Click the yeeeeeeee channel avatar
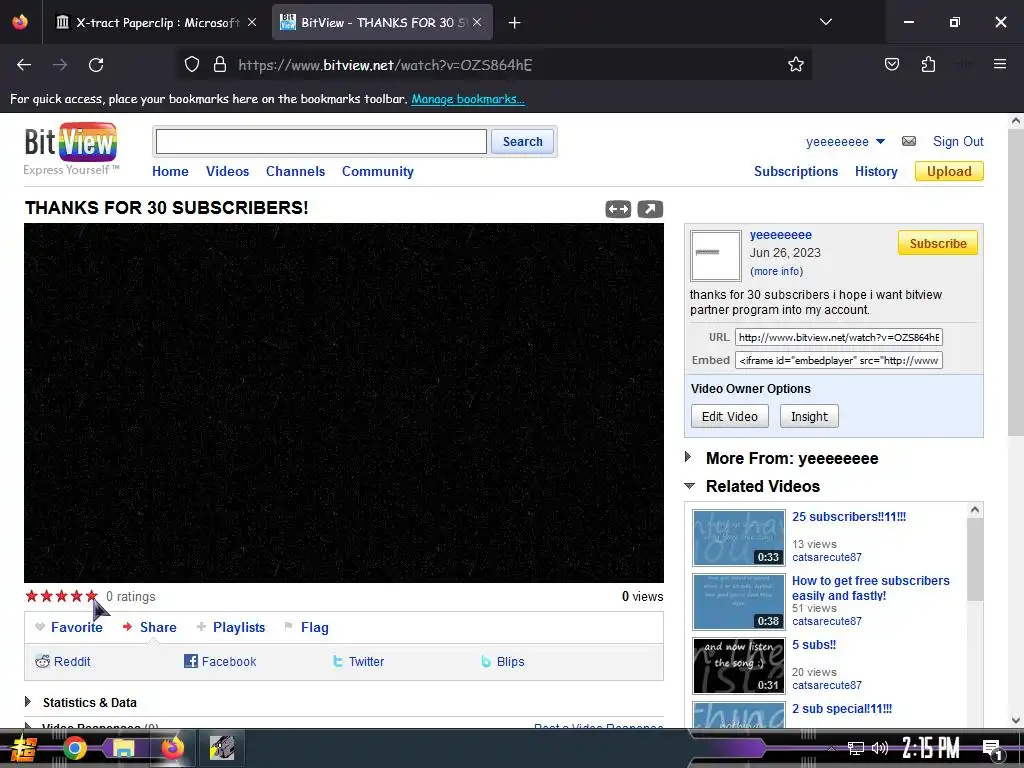The image size is (1024, 768). [715, 255]
